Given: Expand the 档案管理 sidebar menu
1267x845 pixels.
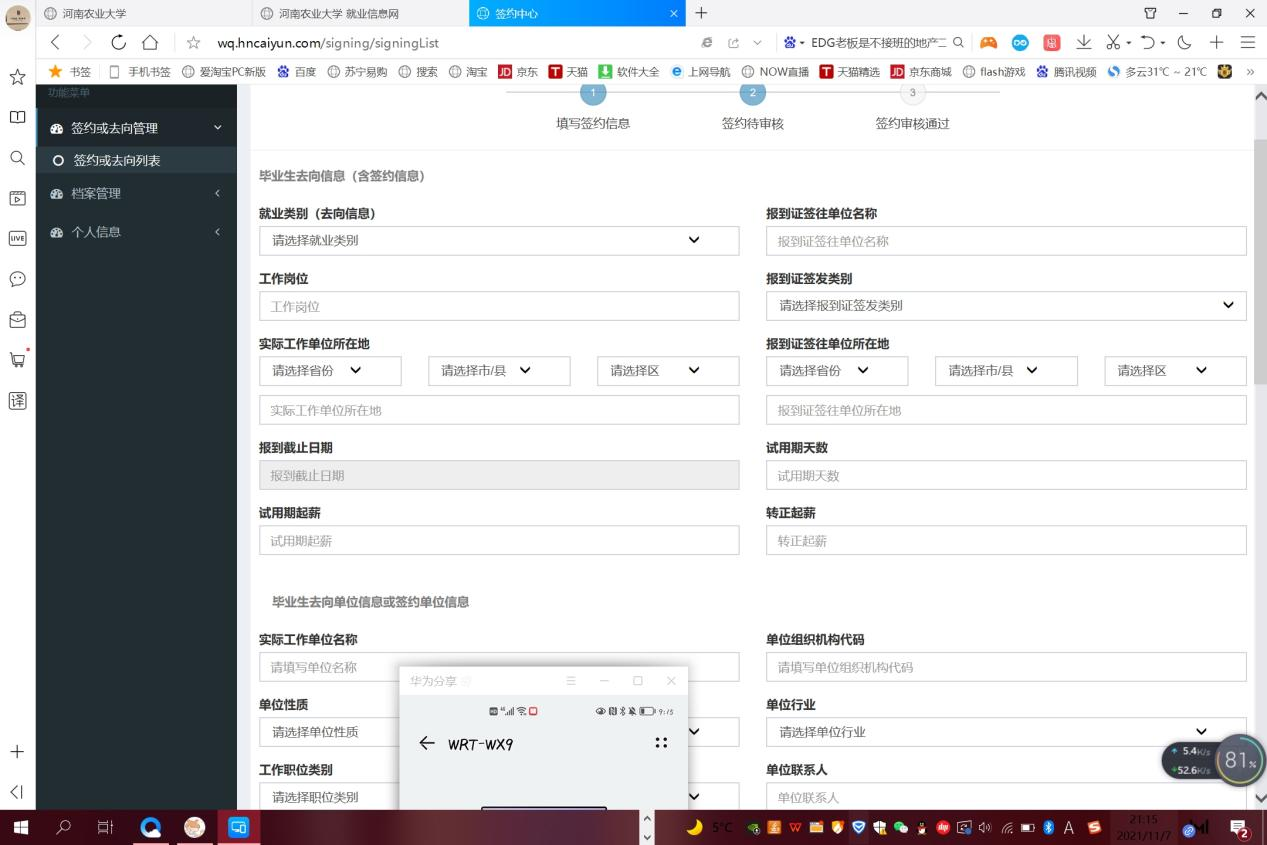Looking at the screenshot, I should coord(136,194).
